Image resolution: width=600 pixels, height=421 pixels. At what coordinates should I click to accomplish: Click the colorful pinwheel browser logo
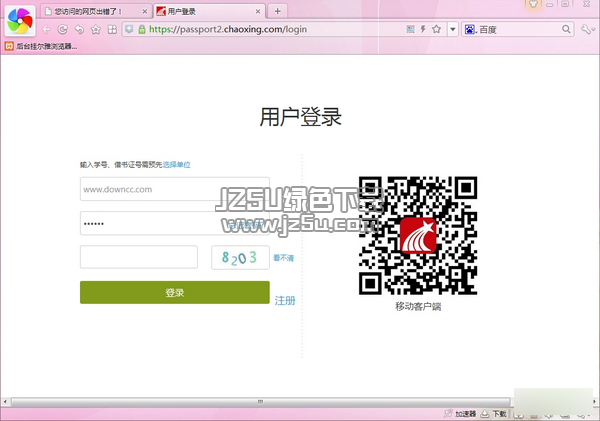point(20,21)
